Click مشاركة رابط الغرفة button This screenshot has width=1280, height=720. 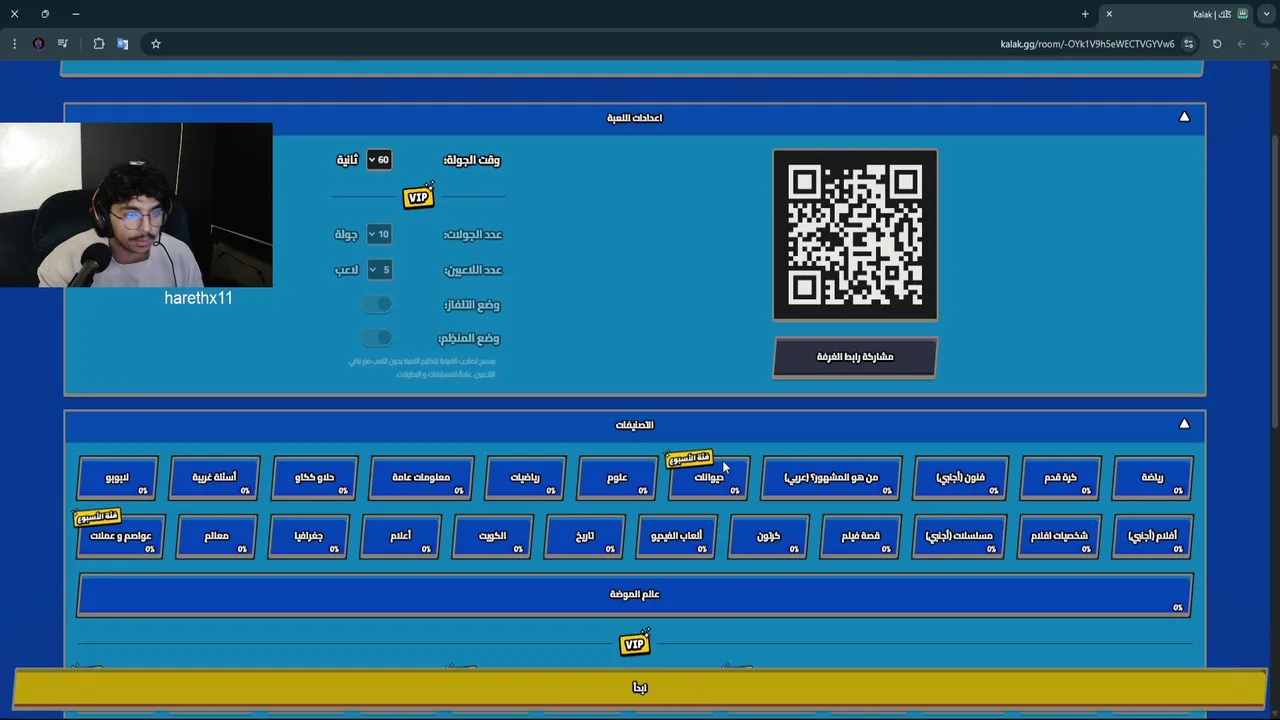click(x=855, y=357)
